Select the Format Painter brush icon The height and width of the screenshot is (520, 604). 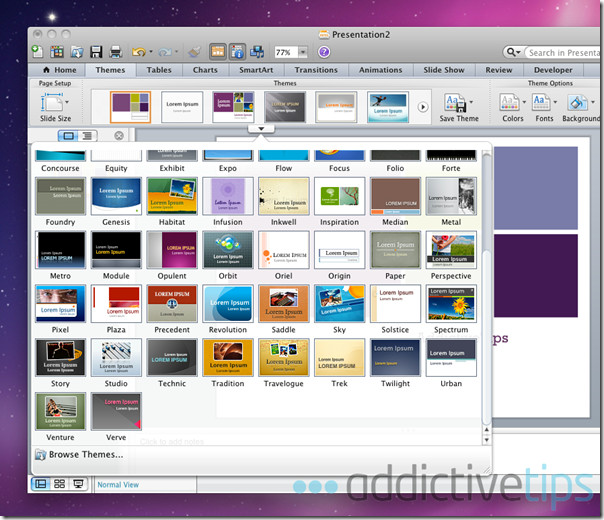[195, 52]
